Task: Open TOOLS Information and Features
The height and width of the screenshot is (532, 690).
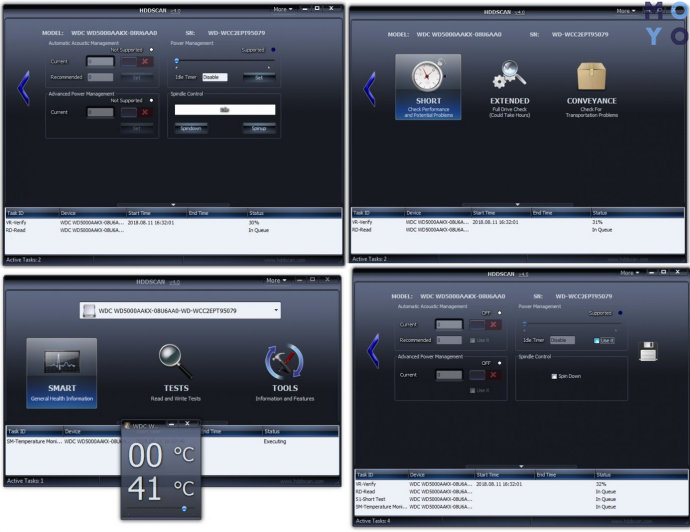Action: (285, 373)
